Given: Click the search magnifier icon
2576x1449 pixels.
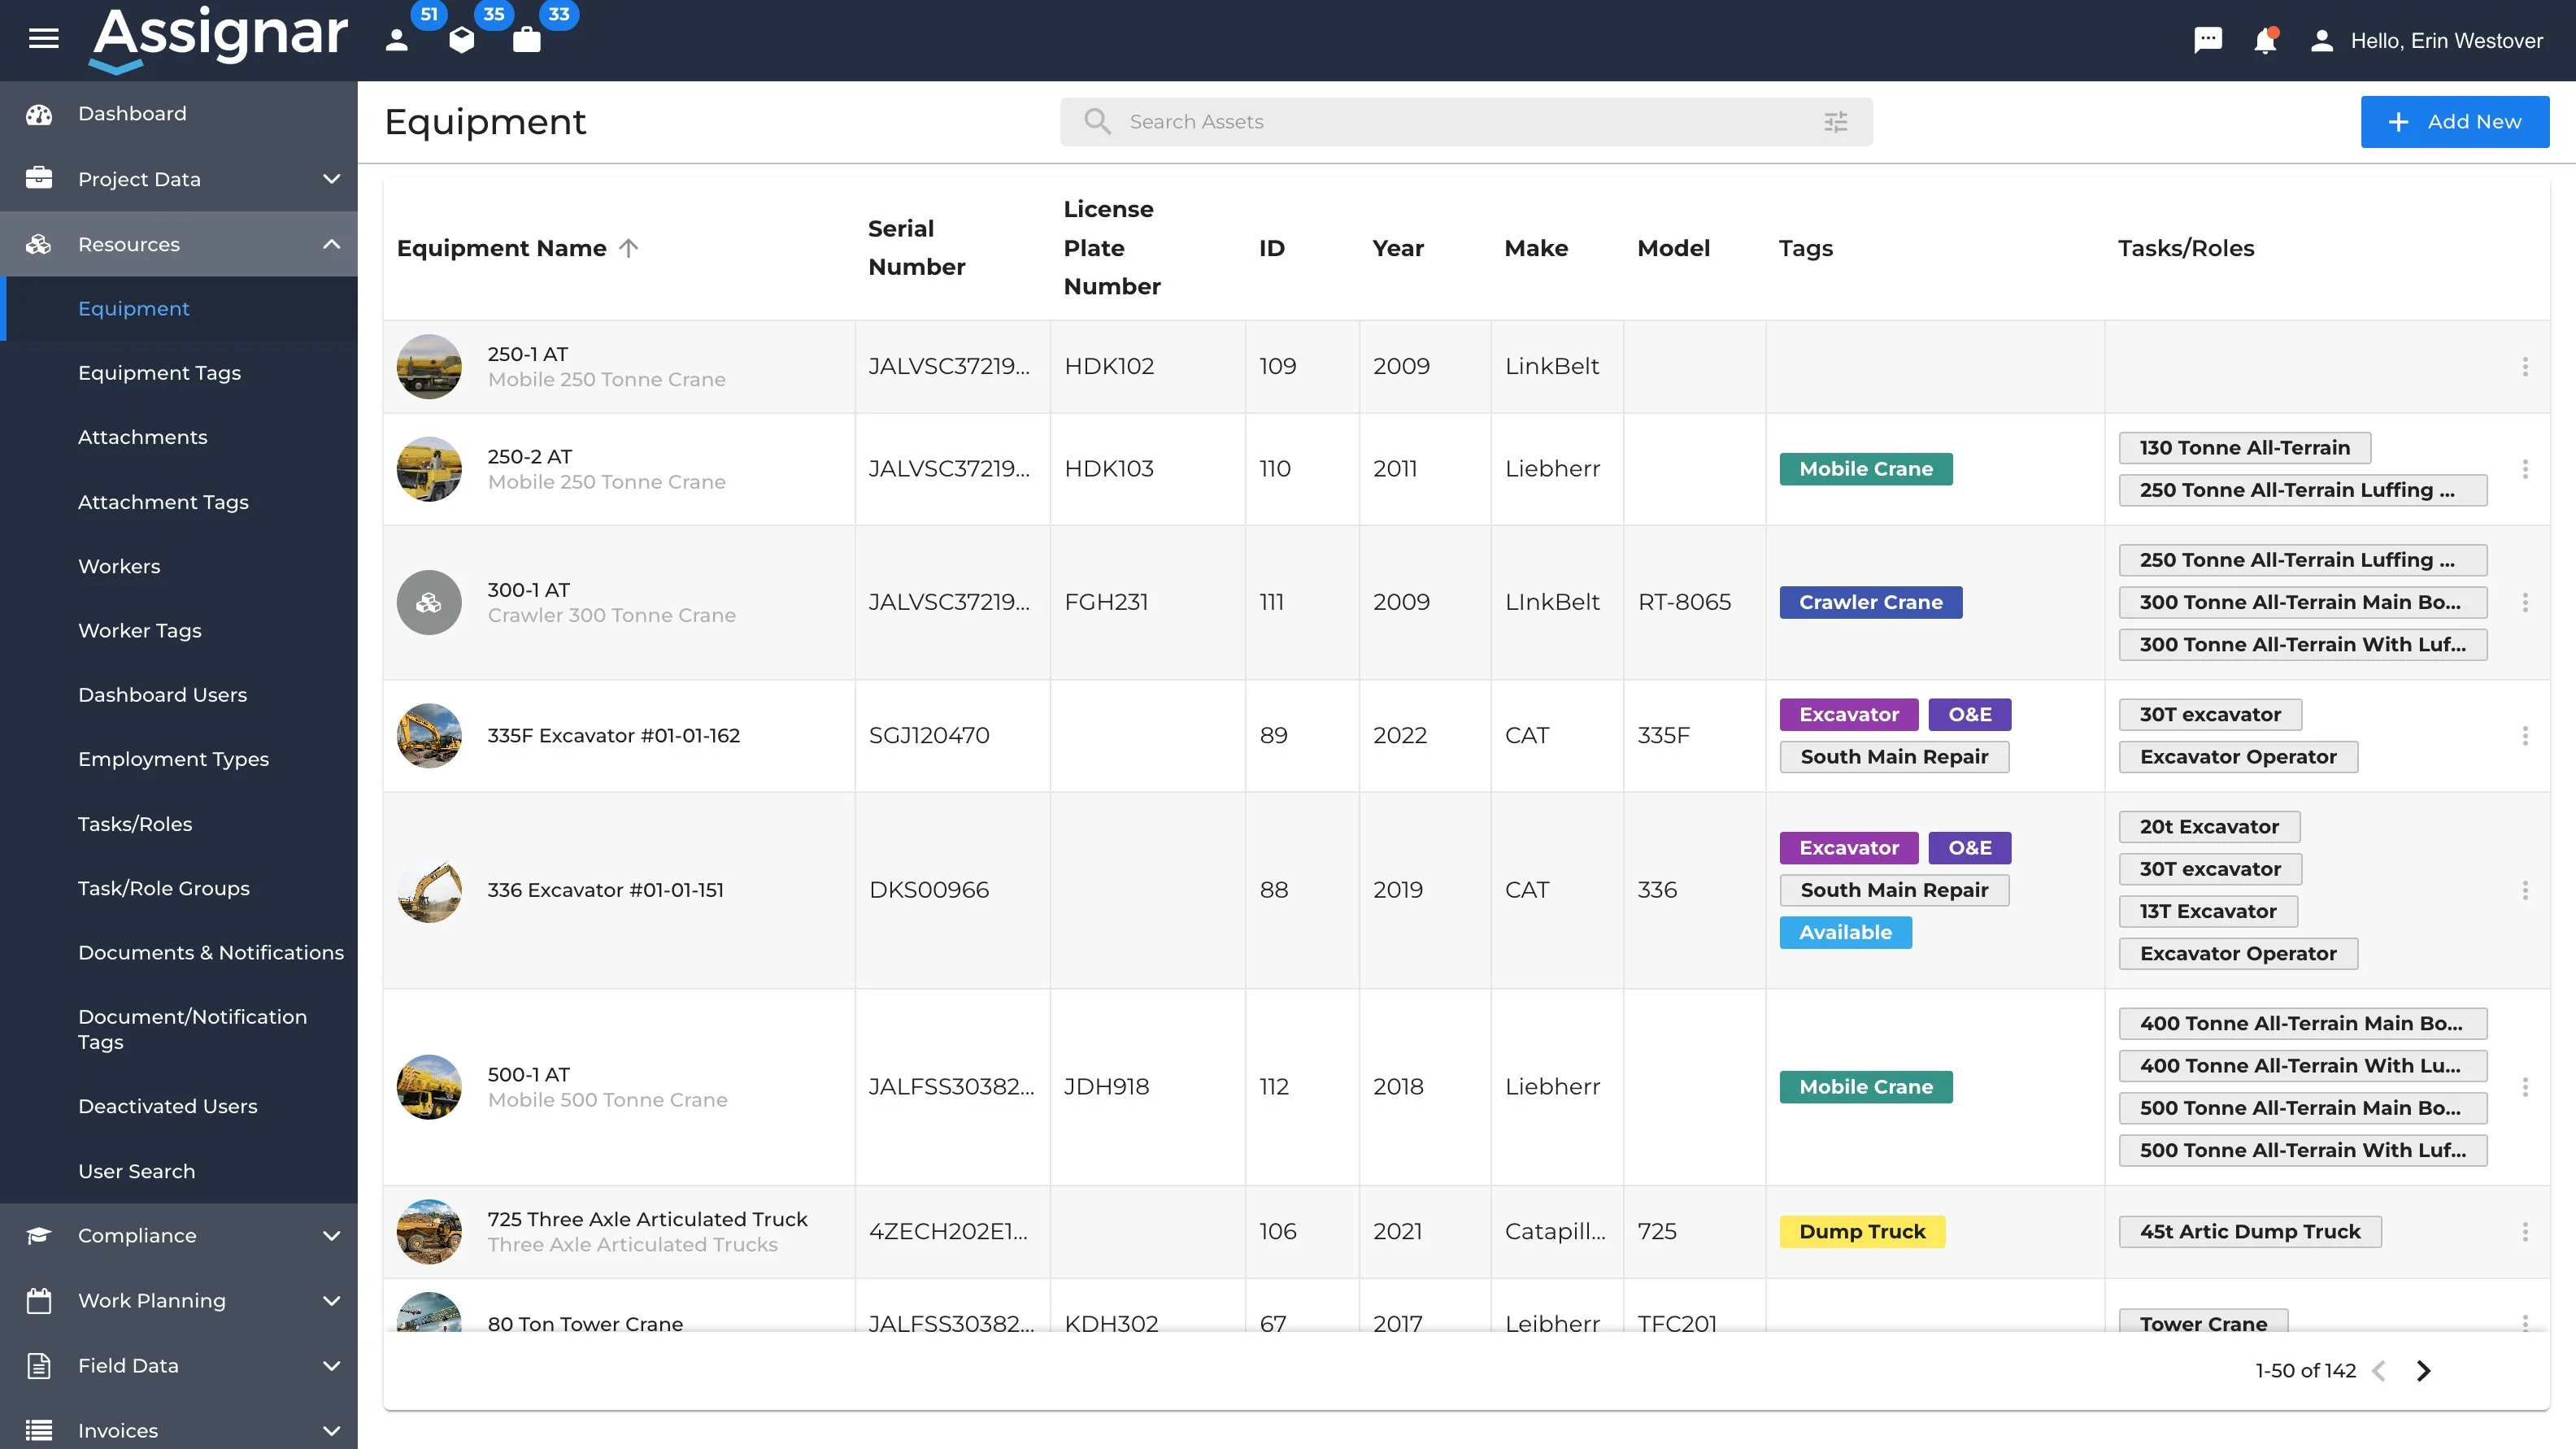Looking at the screenshot, I should (x=1097, y=121).
